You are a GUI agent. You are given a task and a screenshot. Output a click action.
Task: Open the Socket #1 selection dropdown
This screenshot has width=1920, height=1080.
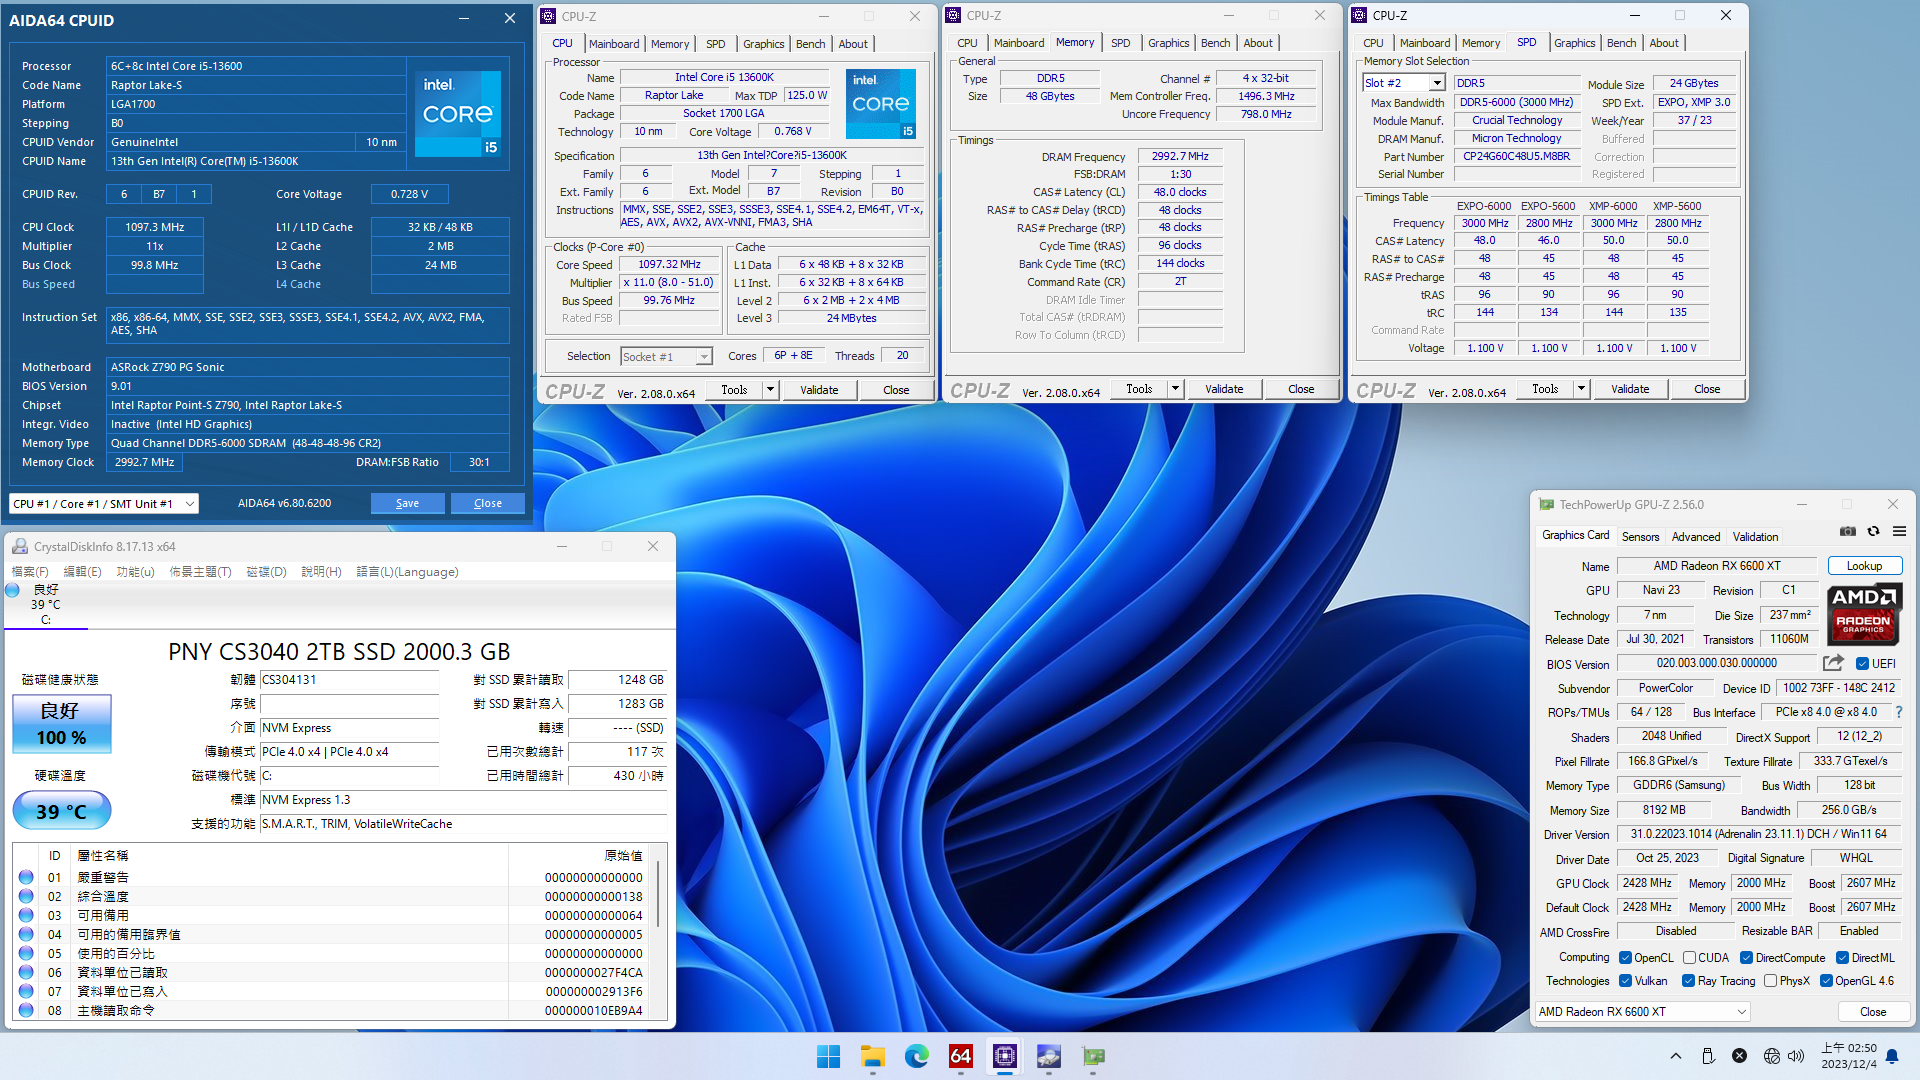[x=666, y=357]
